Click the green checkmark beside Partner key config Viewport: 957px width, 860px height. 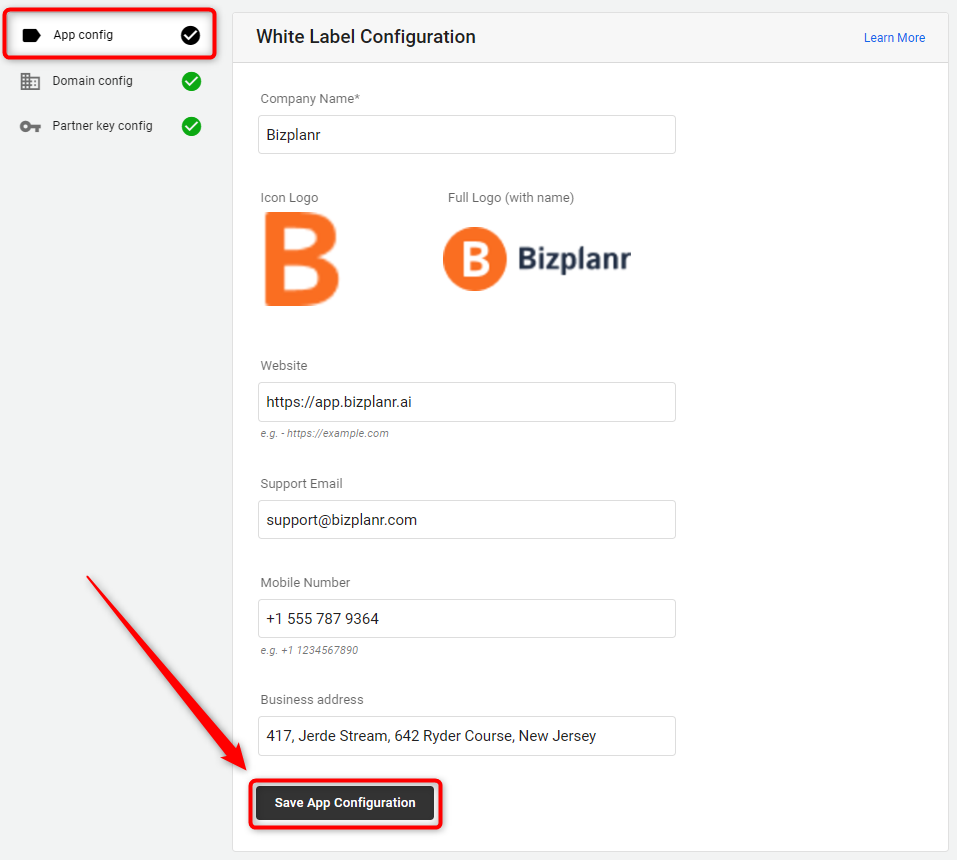tap(192, 126)
